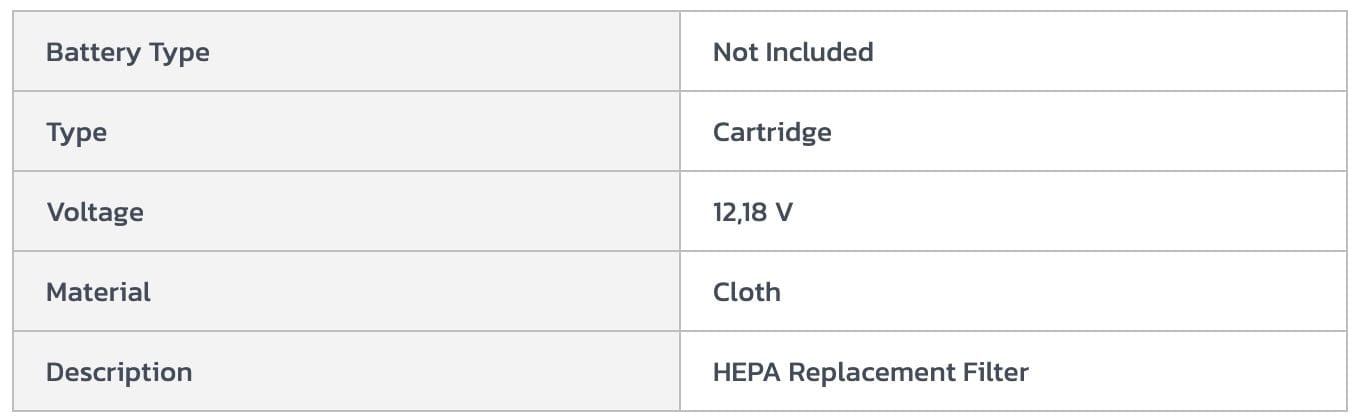Click the word Type after Battery

pyautogui.click(x=179, y=52)
